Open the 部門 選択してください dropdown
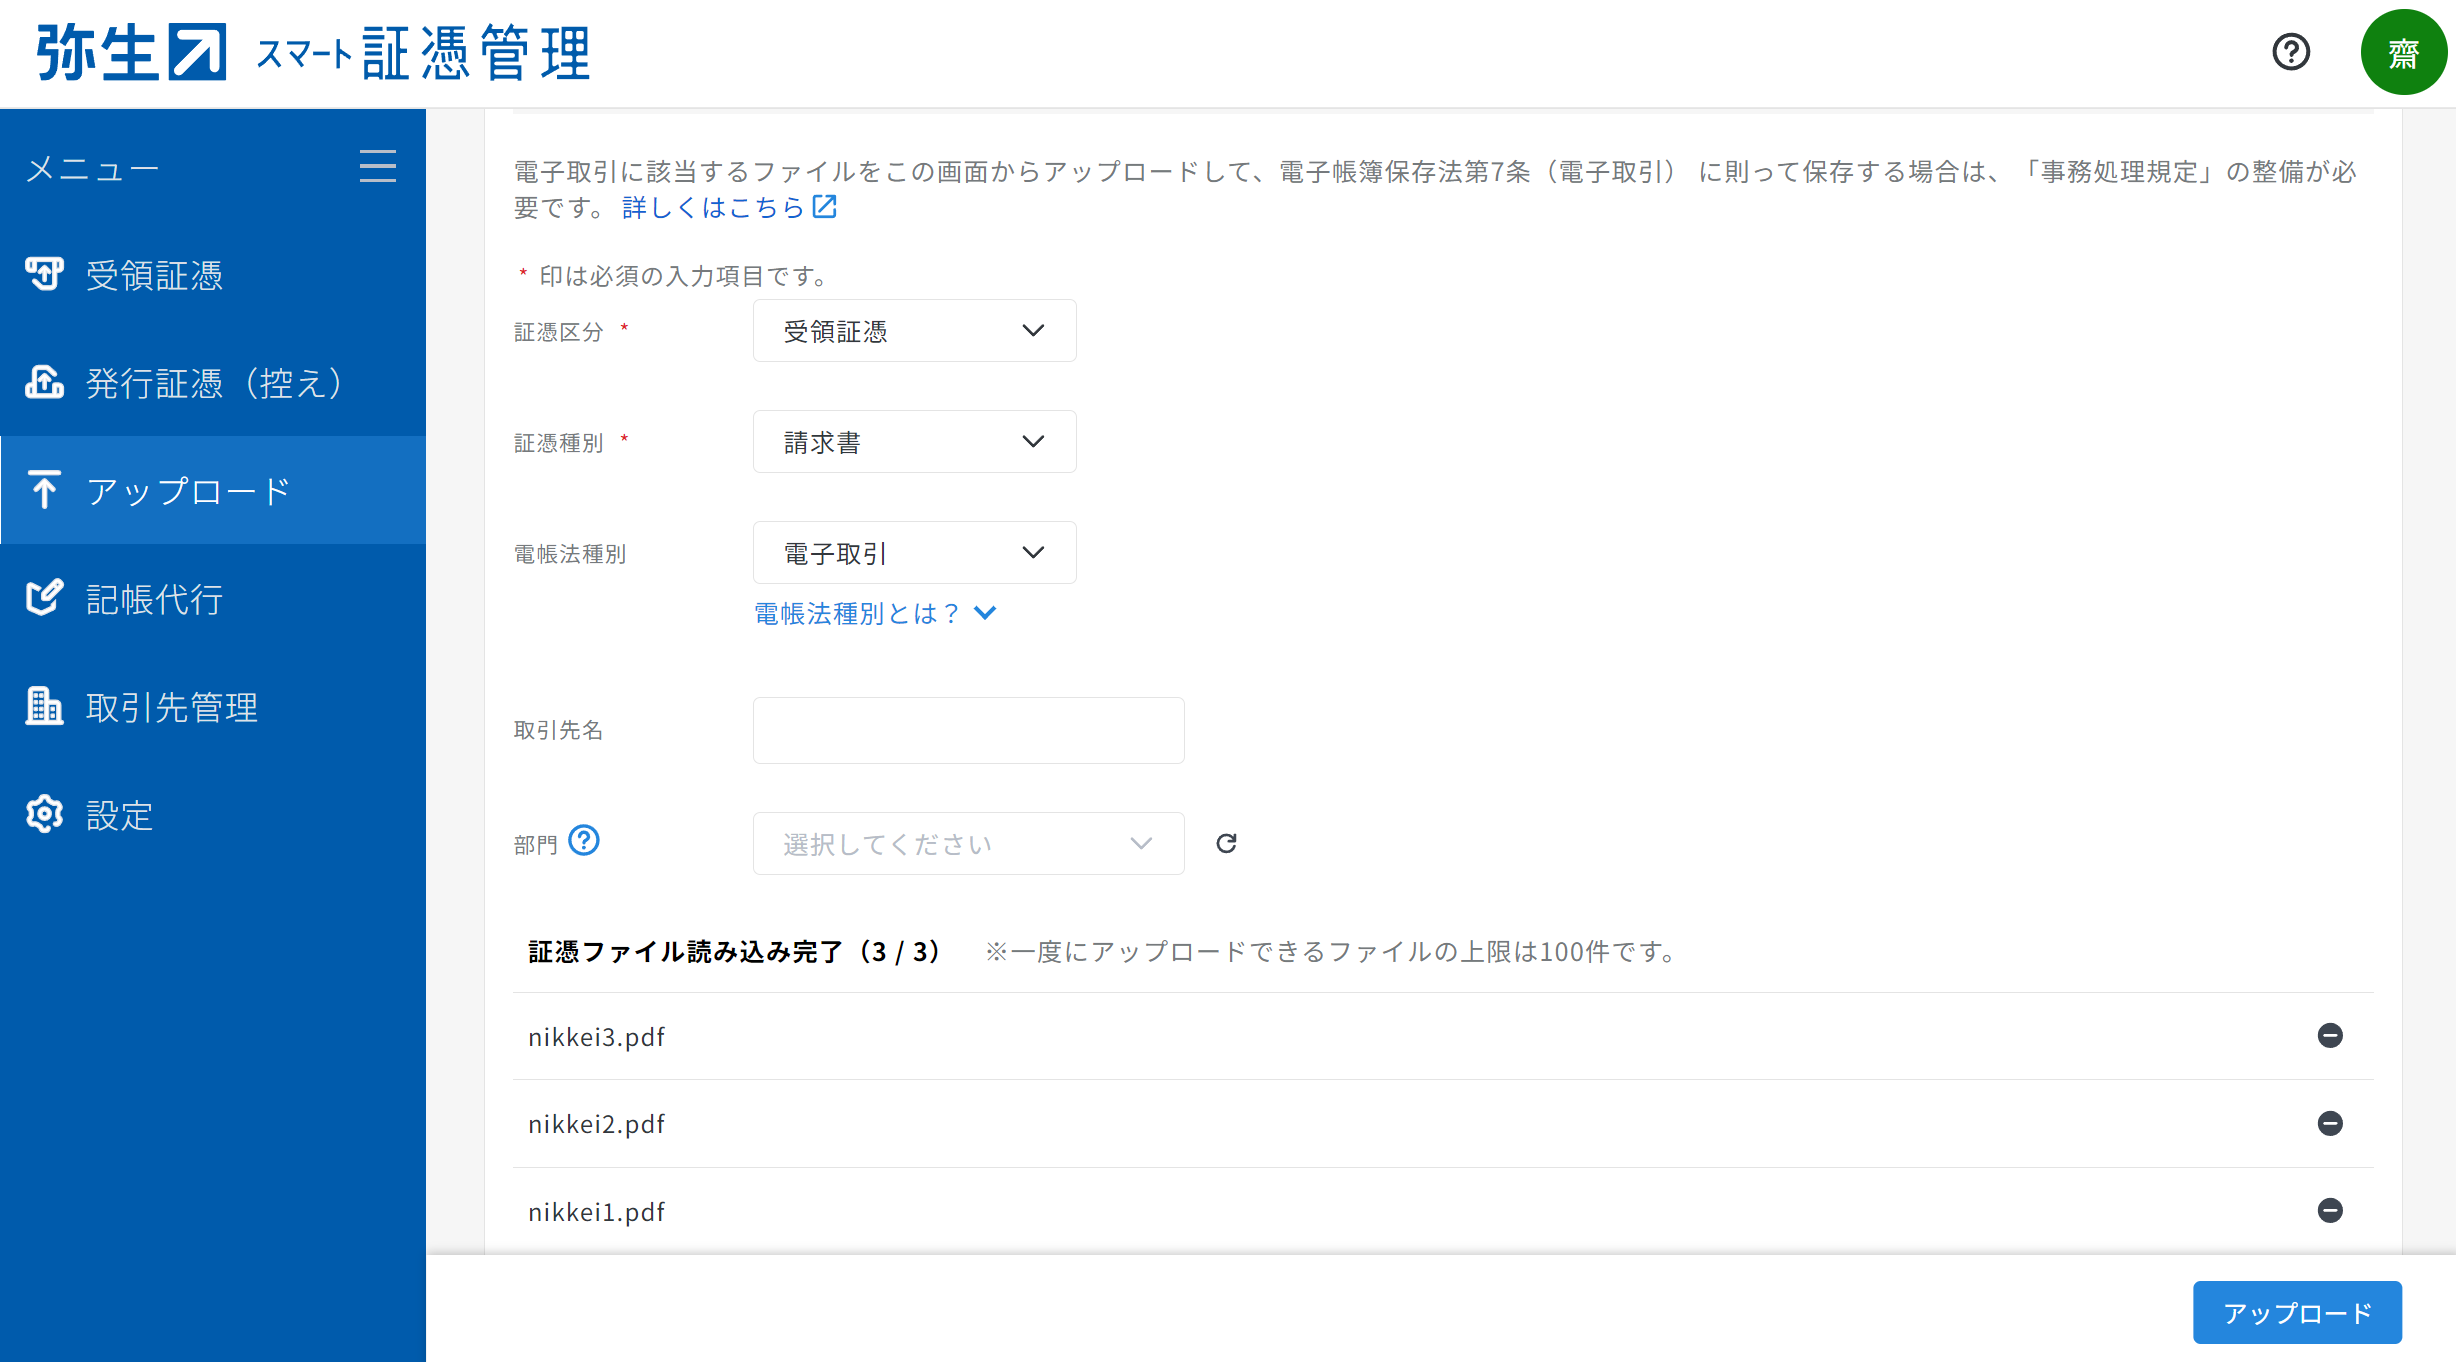The width and height of the screenshot is (2456, 1362). (968, 843)
